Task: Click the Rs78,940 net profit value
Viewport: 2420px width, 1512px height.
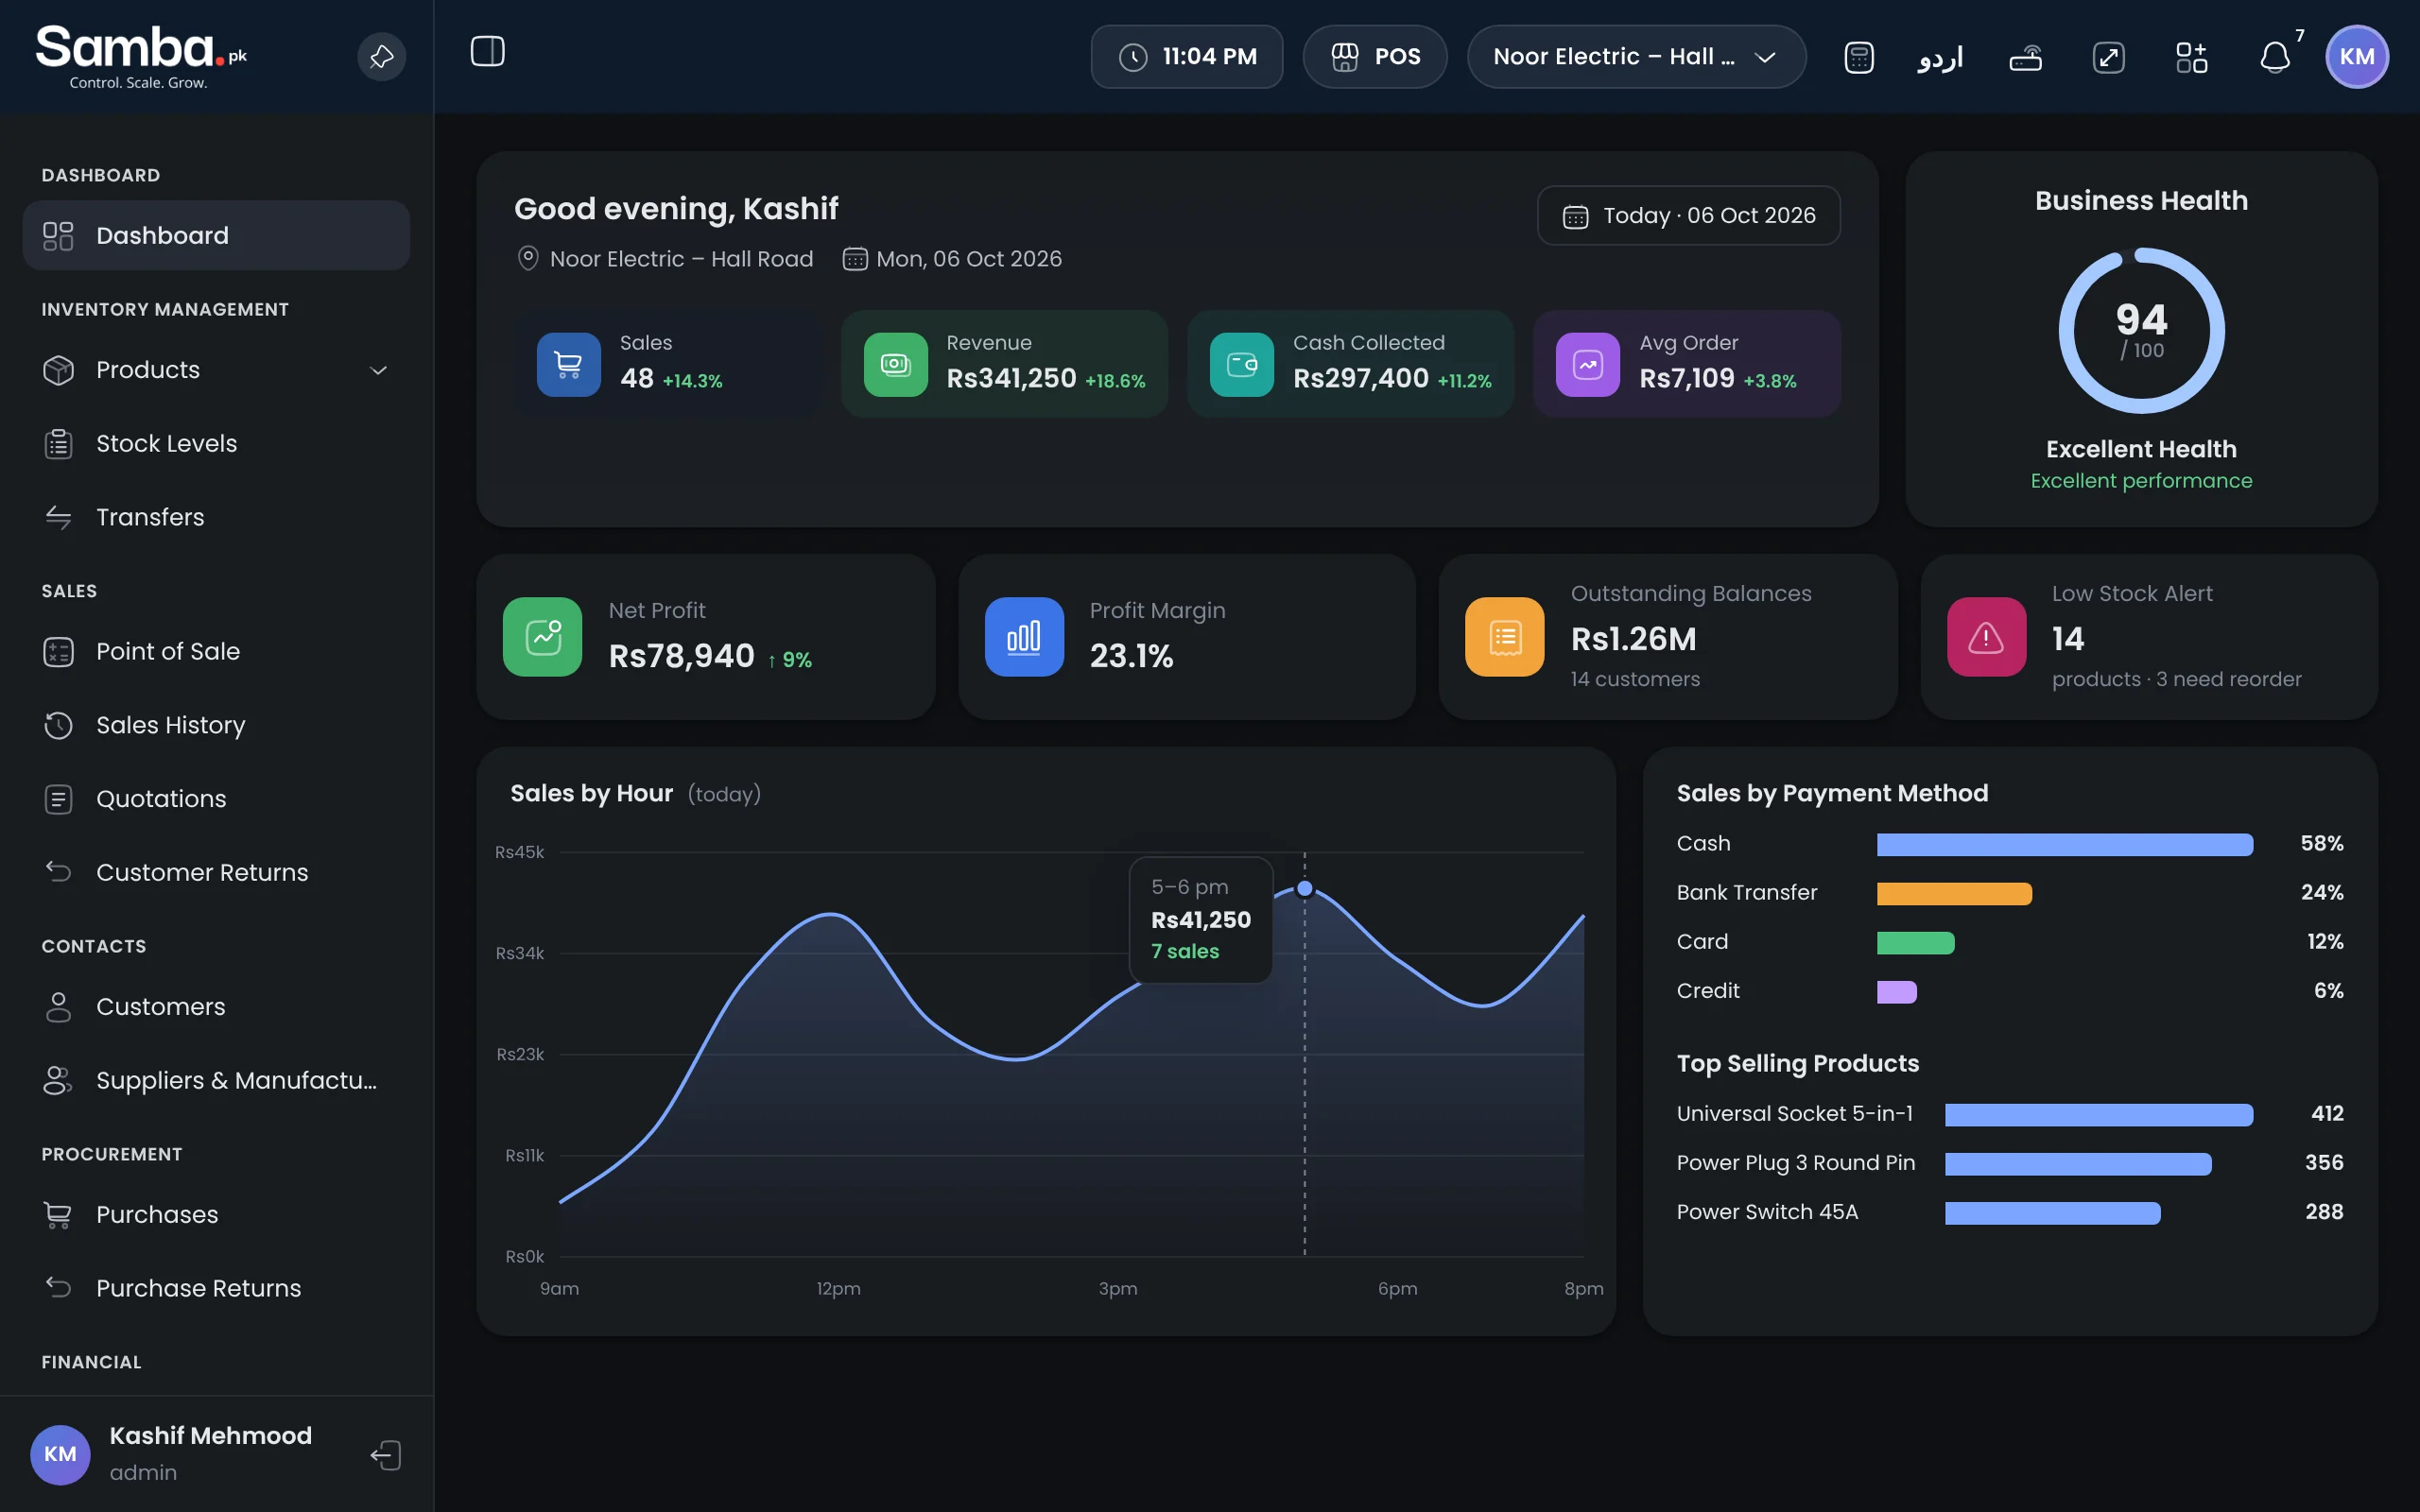Action: coord(681,656)
